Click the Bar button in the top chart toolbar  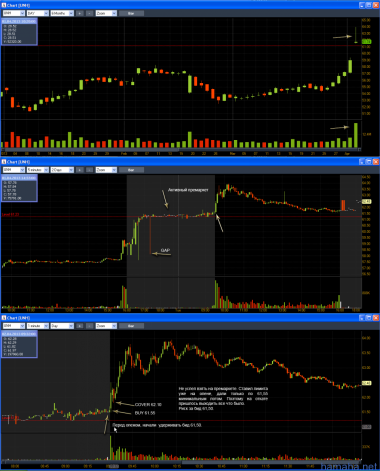131,13
